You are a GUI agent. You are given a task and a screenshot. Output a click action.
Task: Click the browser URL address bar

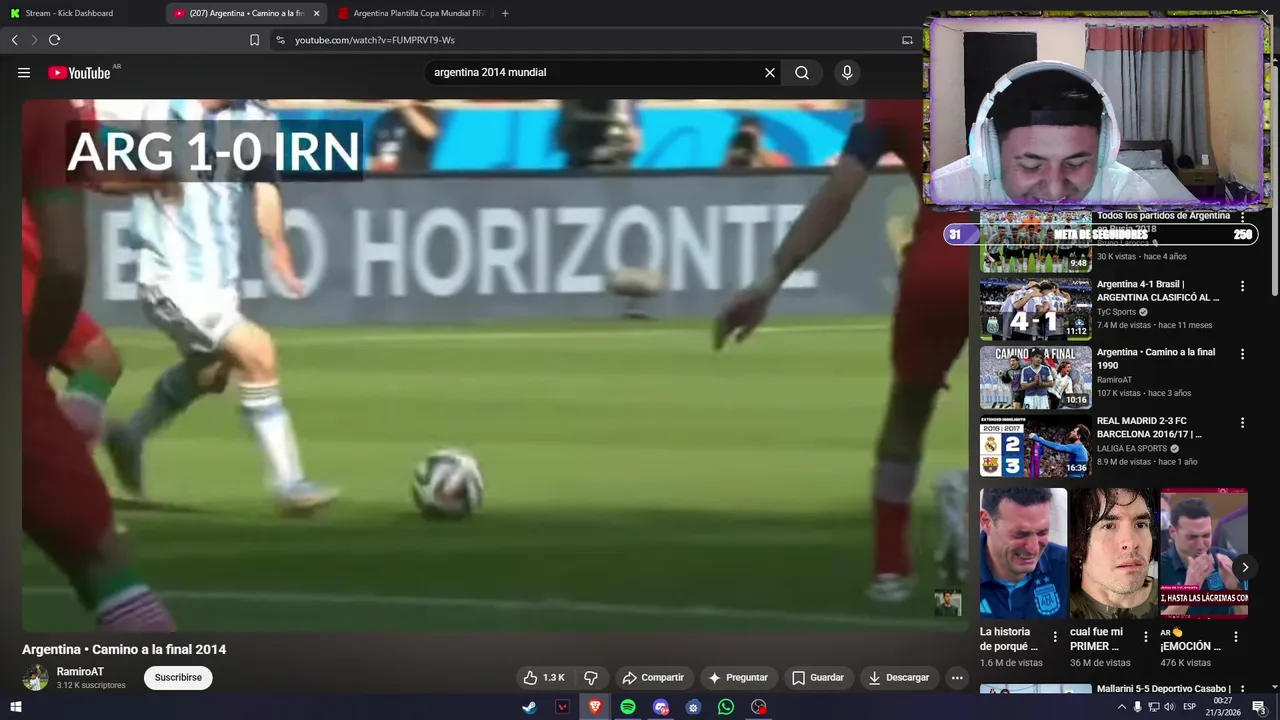pos(590,40)
